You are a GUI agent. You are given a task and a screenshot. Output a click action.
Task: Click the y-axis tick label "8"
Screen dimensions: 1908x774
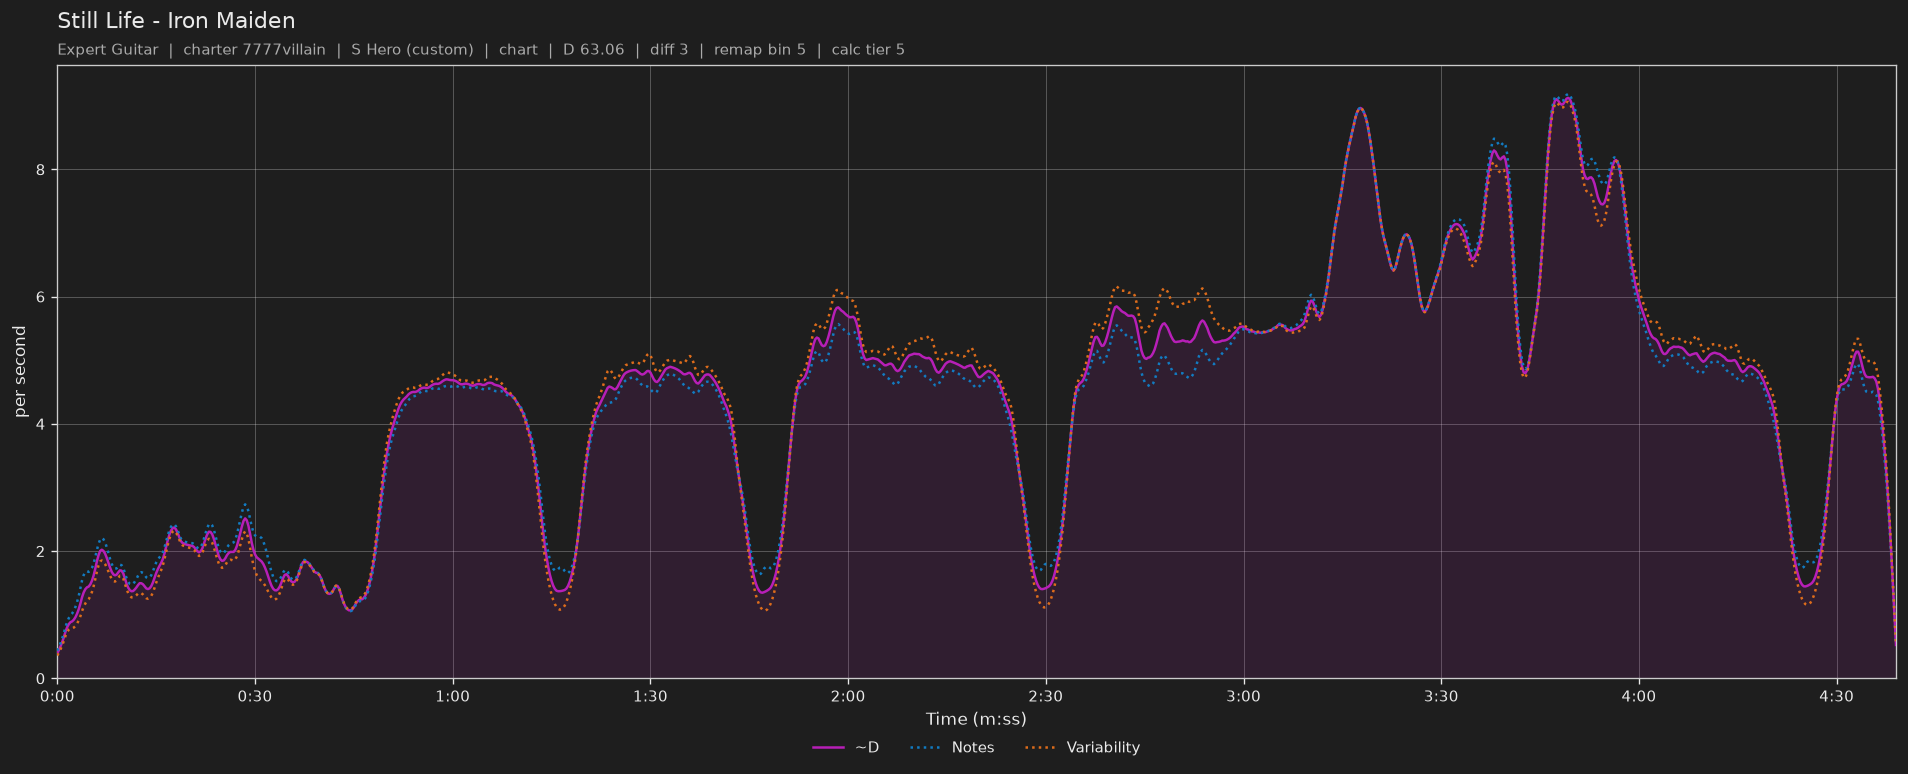pos(40,170)
